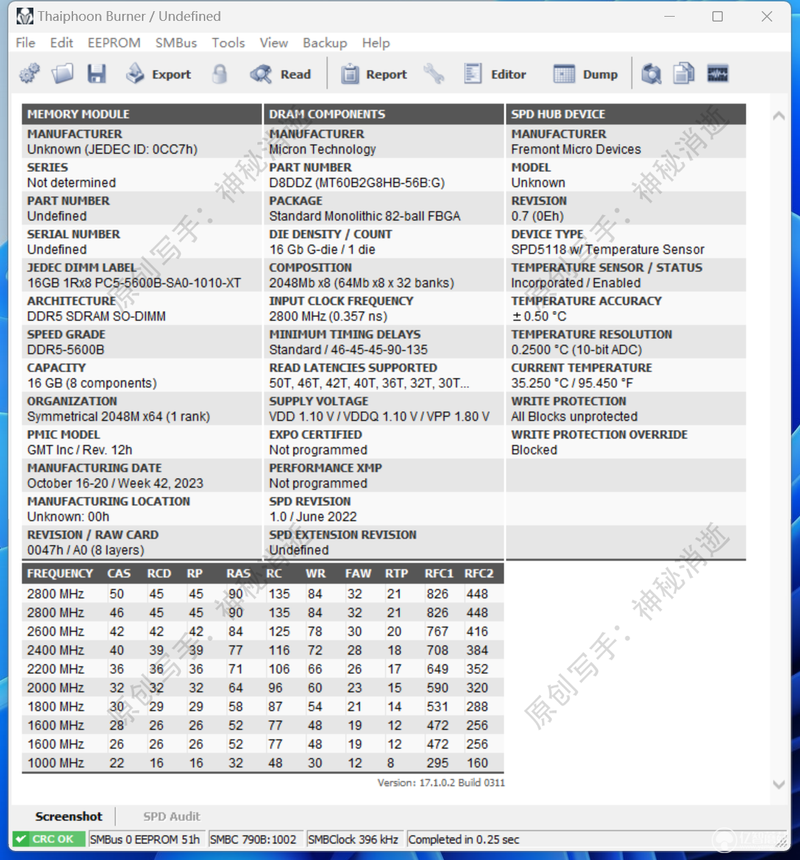Click PMIC model GMT Inc / Rev. 12h
800x860 pixels.
(80, 450)
